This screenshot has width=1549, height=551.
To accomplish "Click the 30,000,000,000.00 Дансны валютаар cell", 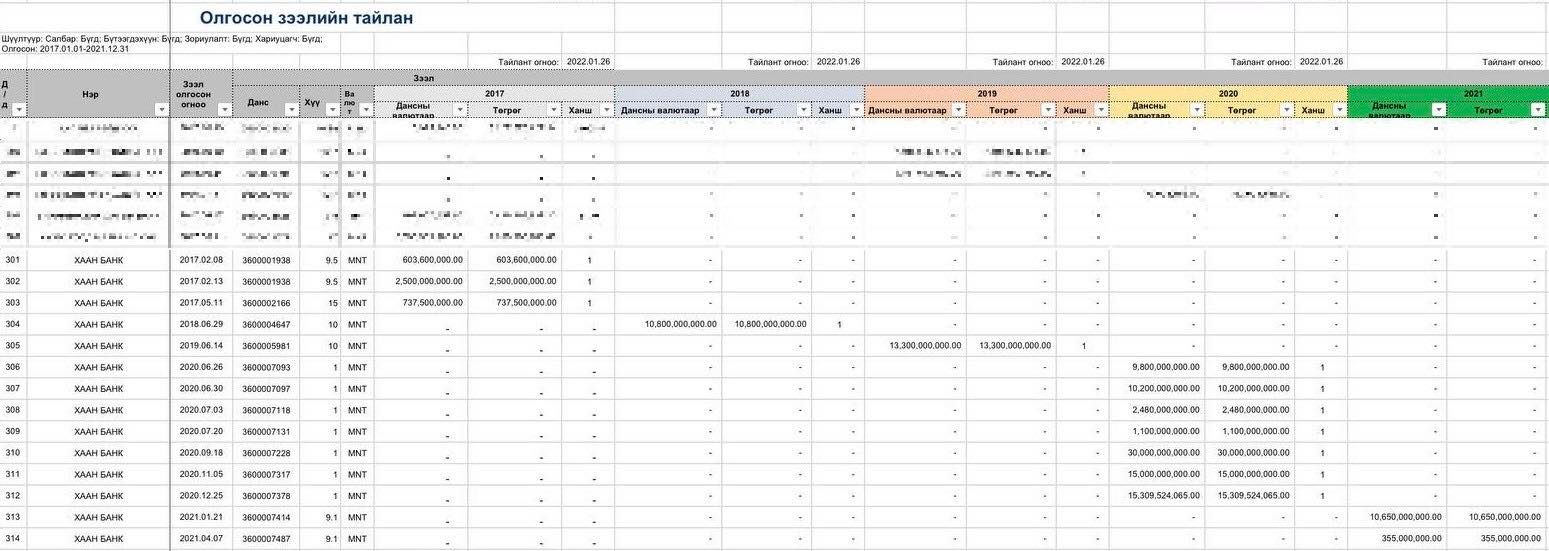I will 1160,453.
